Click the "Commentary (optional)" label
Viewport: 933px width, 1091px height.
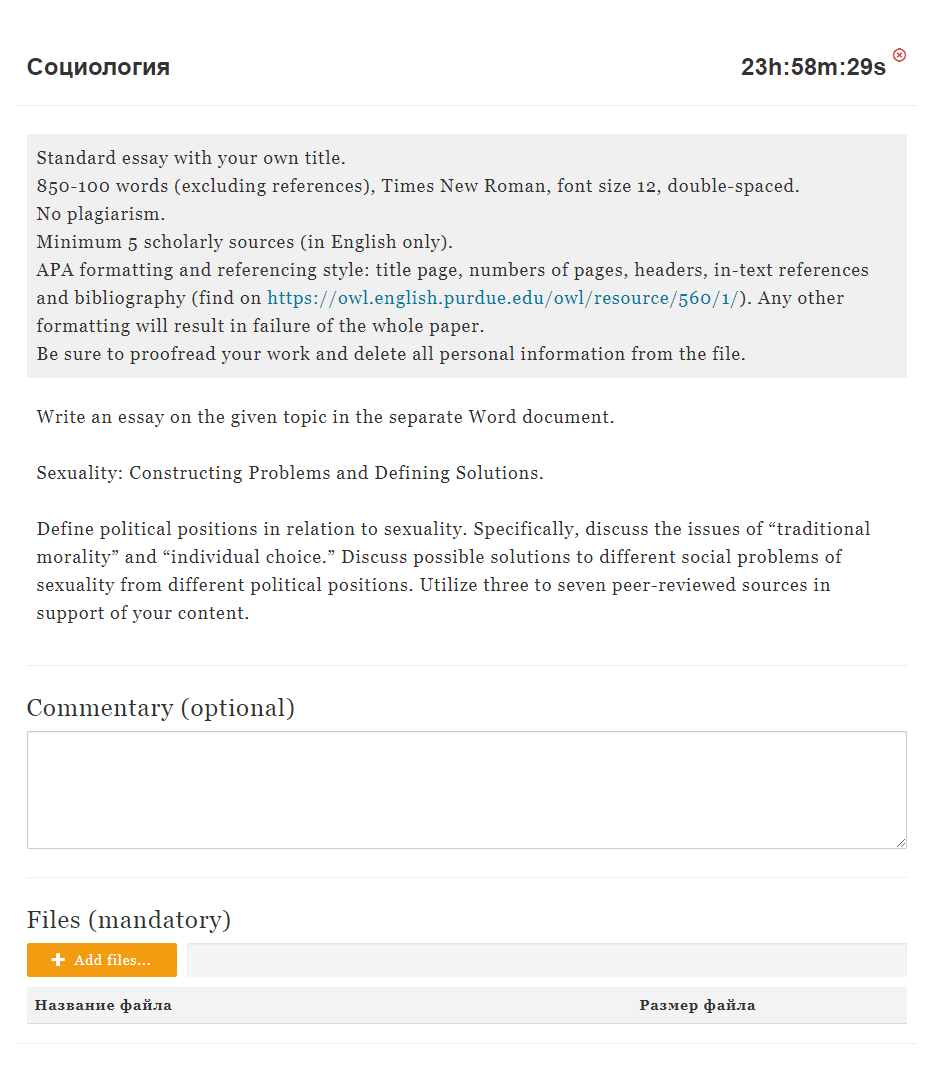tap(160, 708)
